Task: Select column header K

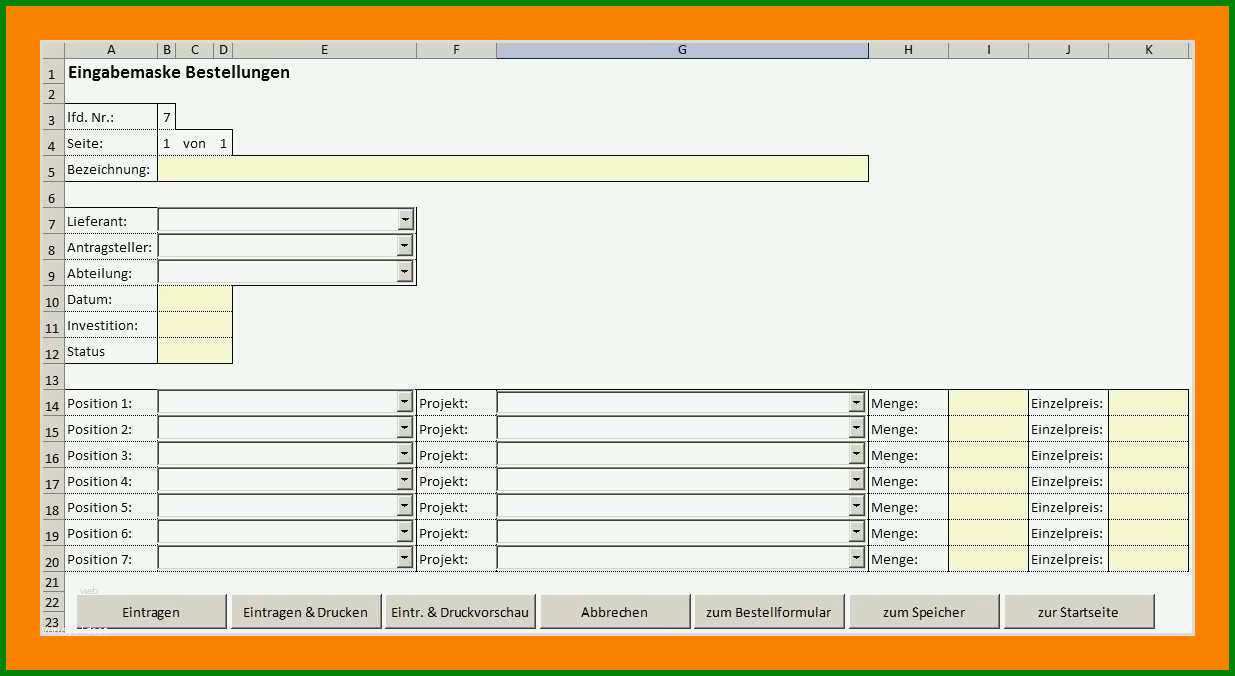Action: click(1149, 50)
